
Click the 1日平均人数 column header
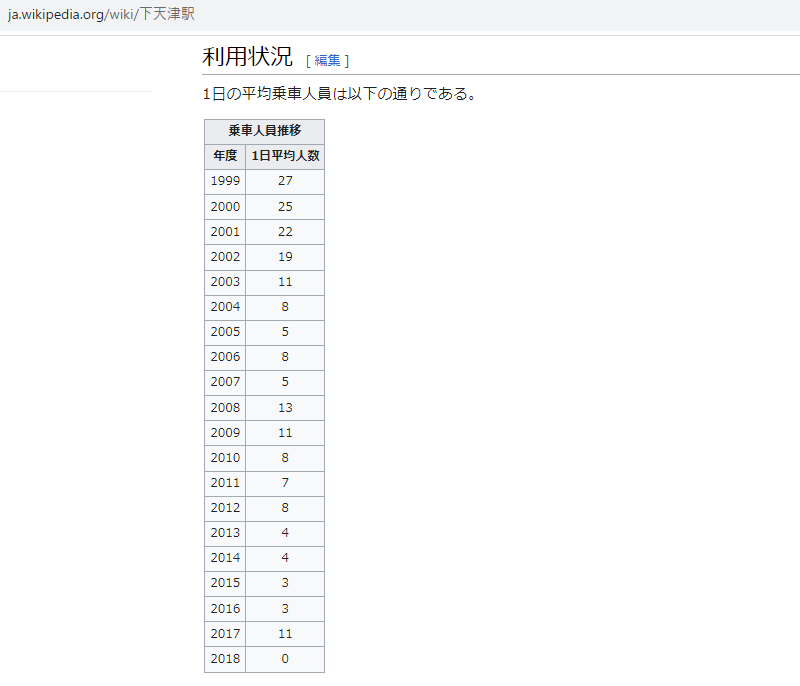pyautogui.click(x=285, y=156)
